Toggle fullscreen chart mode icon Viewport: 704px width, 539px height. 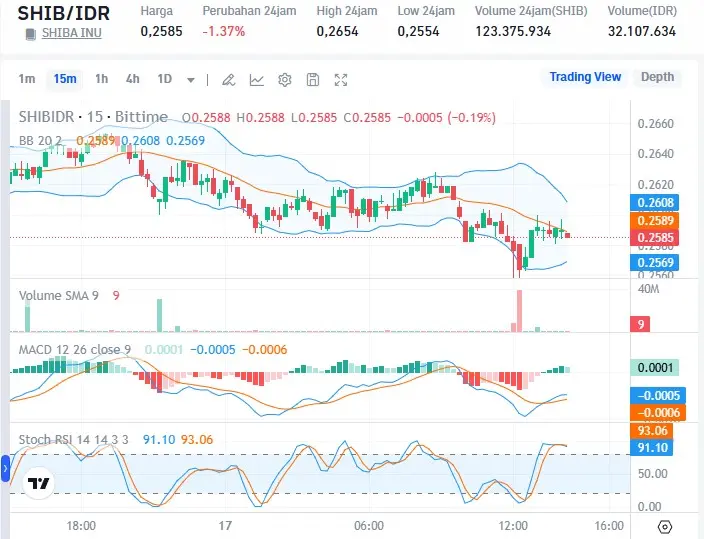tap(341, 80)
